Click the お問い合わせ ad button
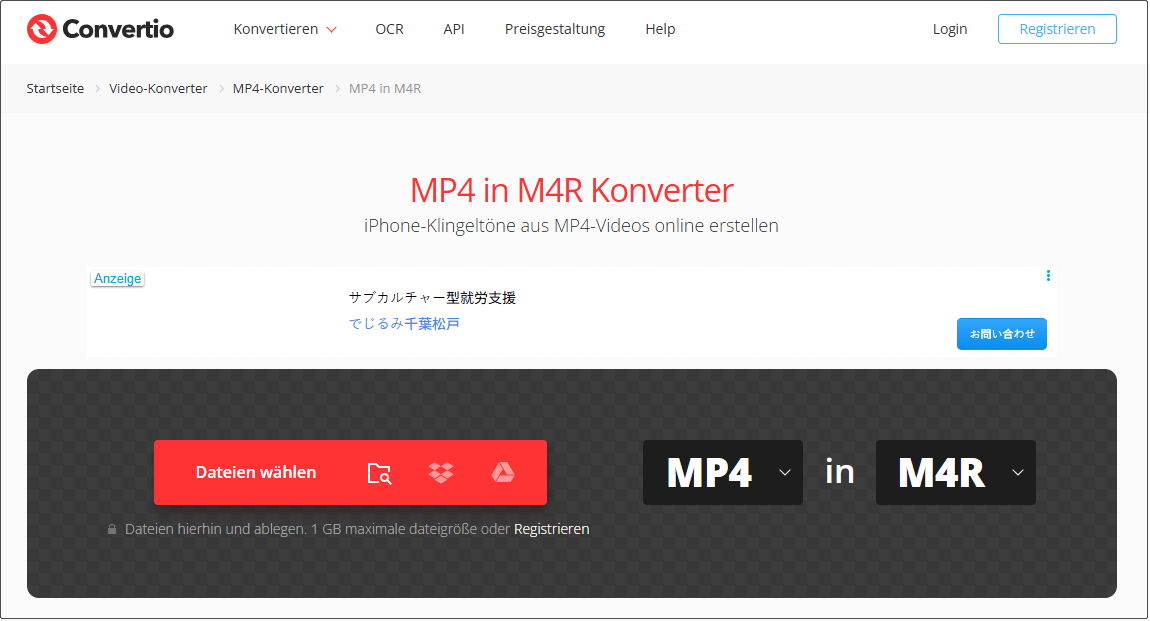 tap(1002, 334)
